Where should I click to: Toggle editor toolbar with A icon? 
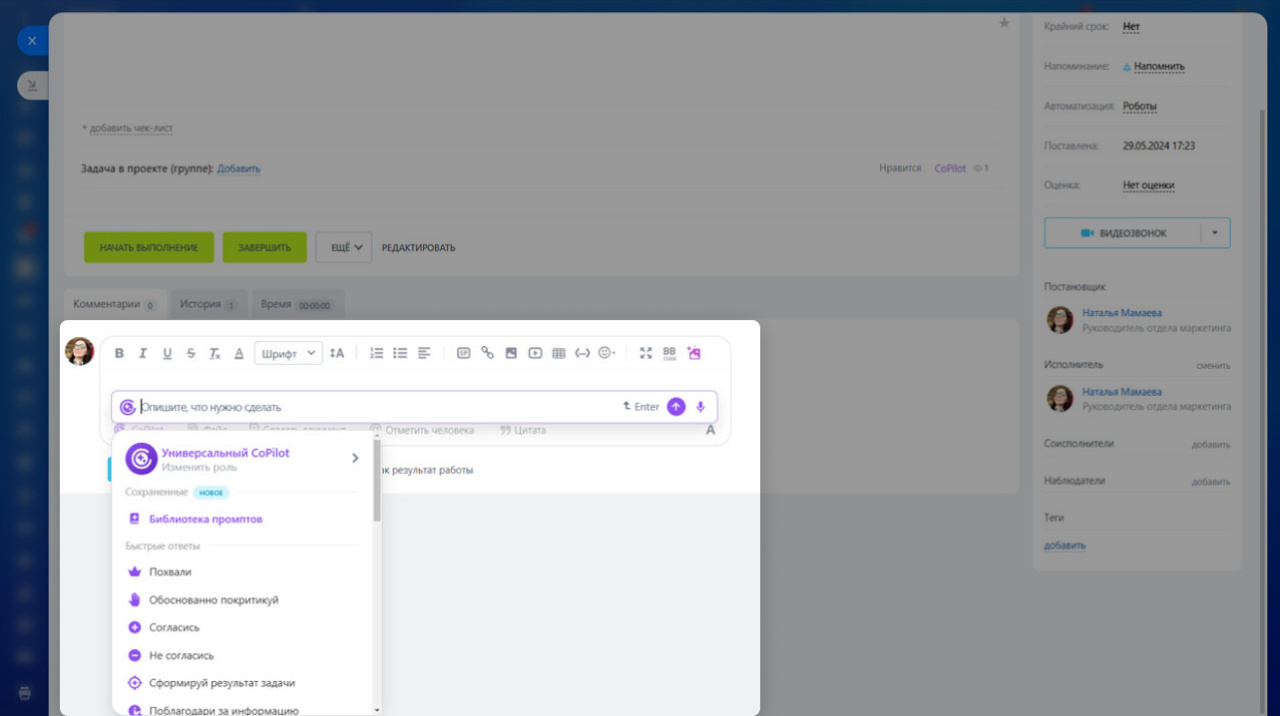point(711,430)
